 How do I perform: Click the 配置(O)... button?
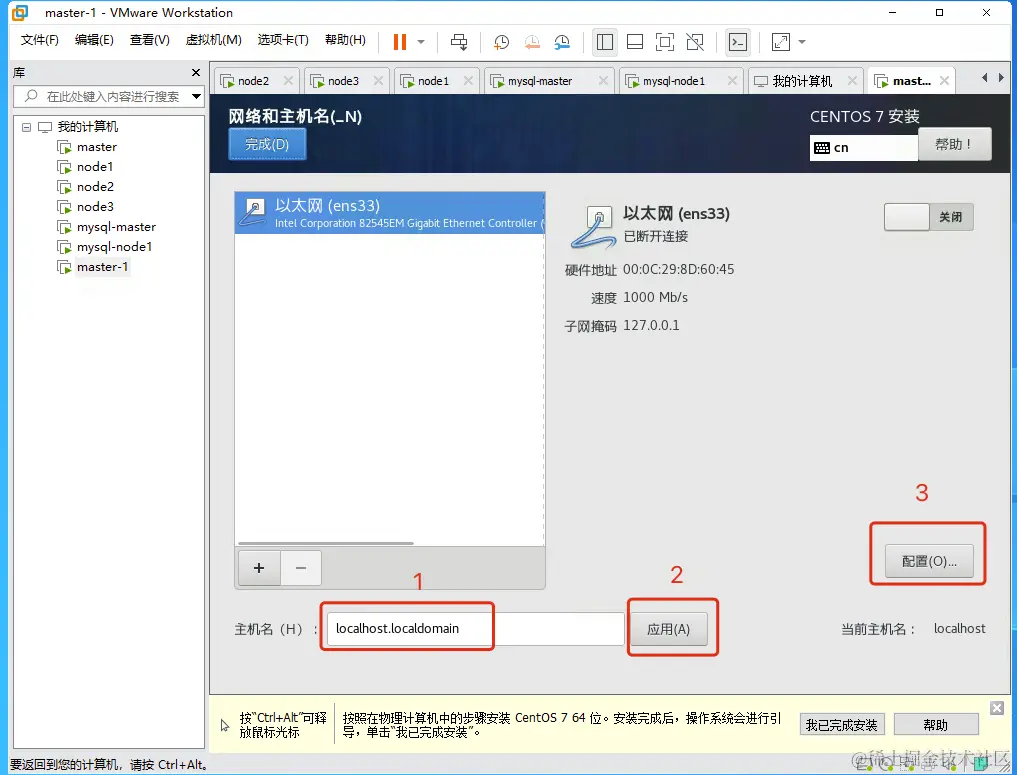click(x=929, y=561)
